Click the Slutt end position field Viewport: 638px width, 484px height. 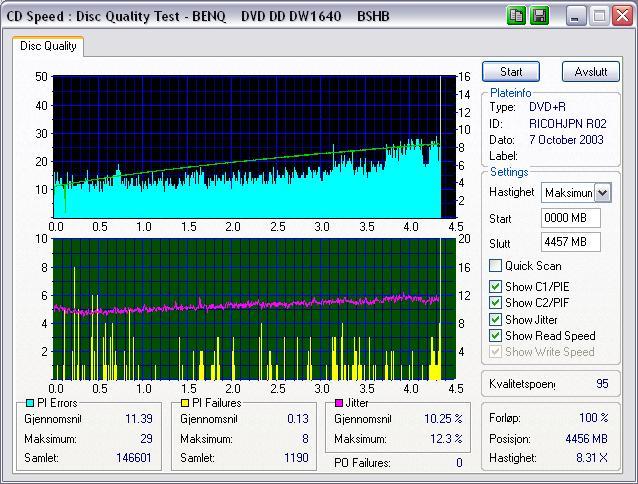point(569,242)
